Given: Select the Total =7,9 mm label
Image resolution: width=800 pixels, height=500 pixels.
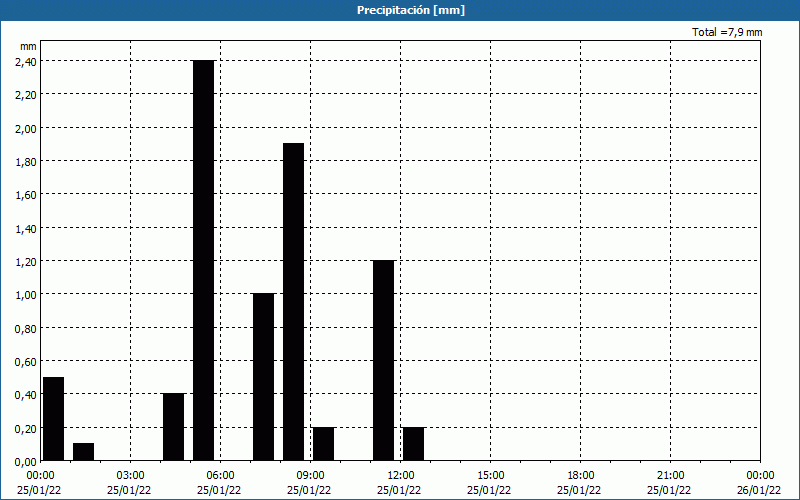Looking at the screenshot, I should 727,32.
